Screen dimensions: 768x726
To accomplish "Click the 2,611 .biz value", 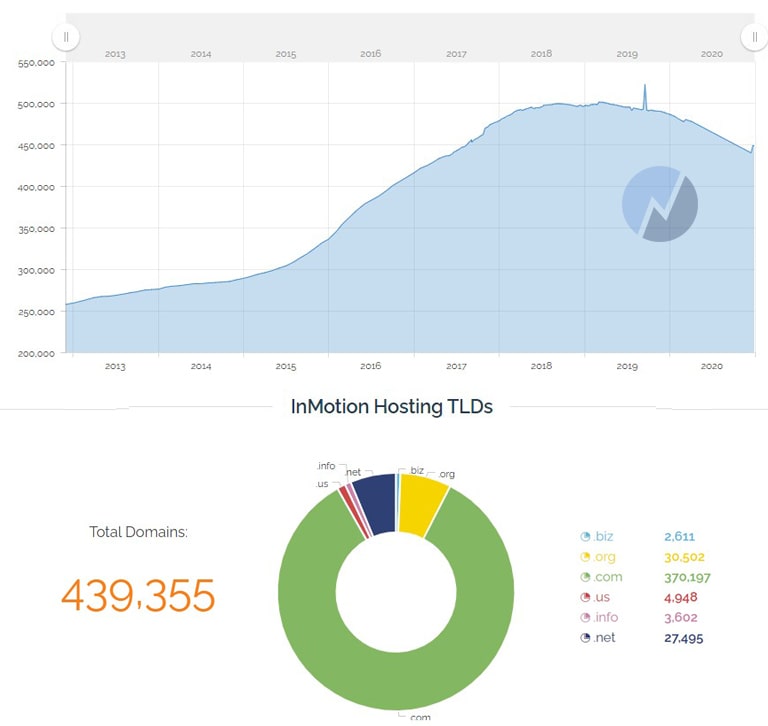I will pyautogui.click(x=679, y=536).
